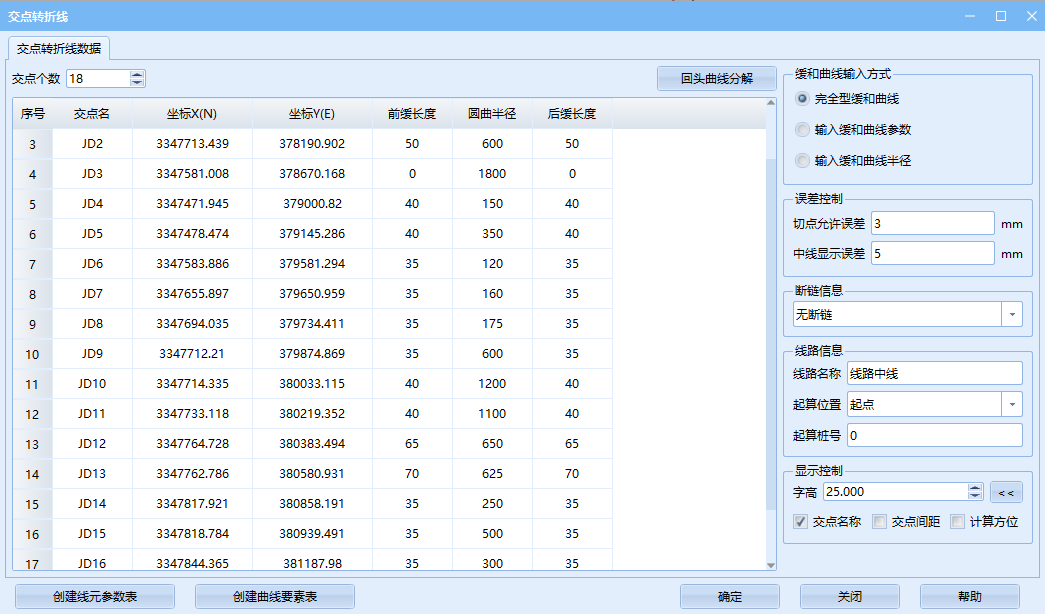This screenshot has height=614, width=1045.
Task: Select the 输入缓和曲线参数 radio option
Action: pyautogui.click(x=802, y=129)
